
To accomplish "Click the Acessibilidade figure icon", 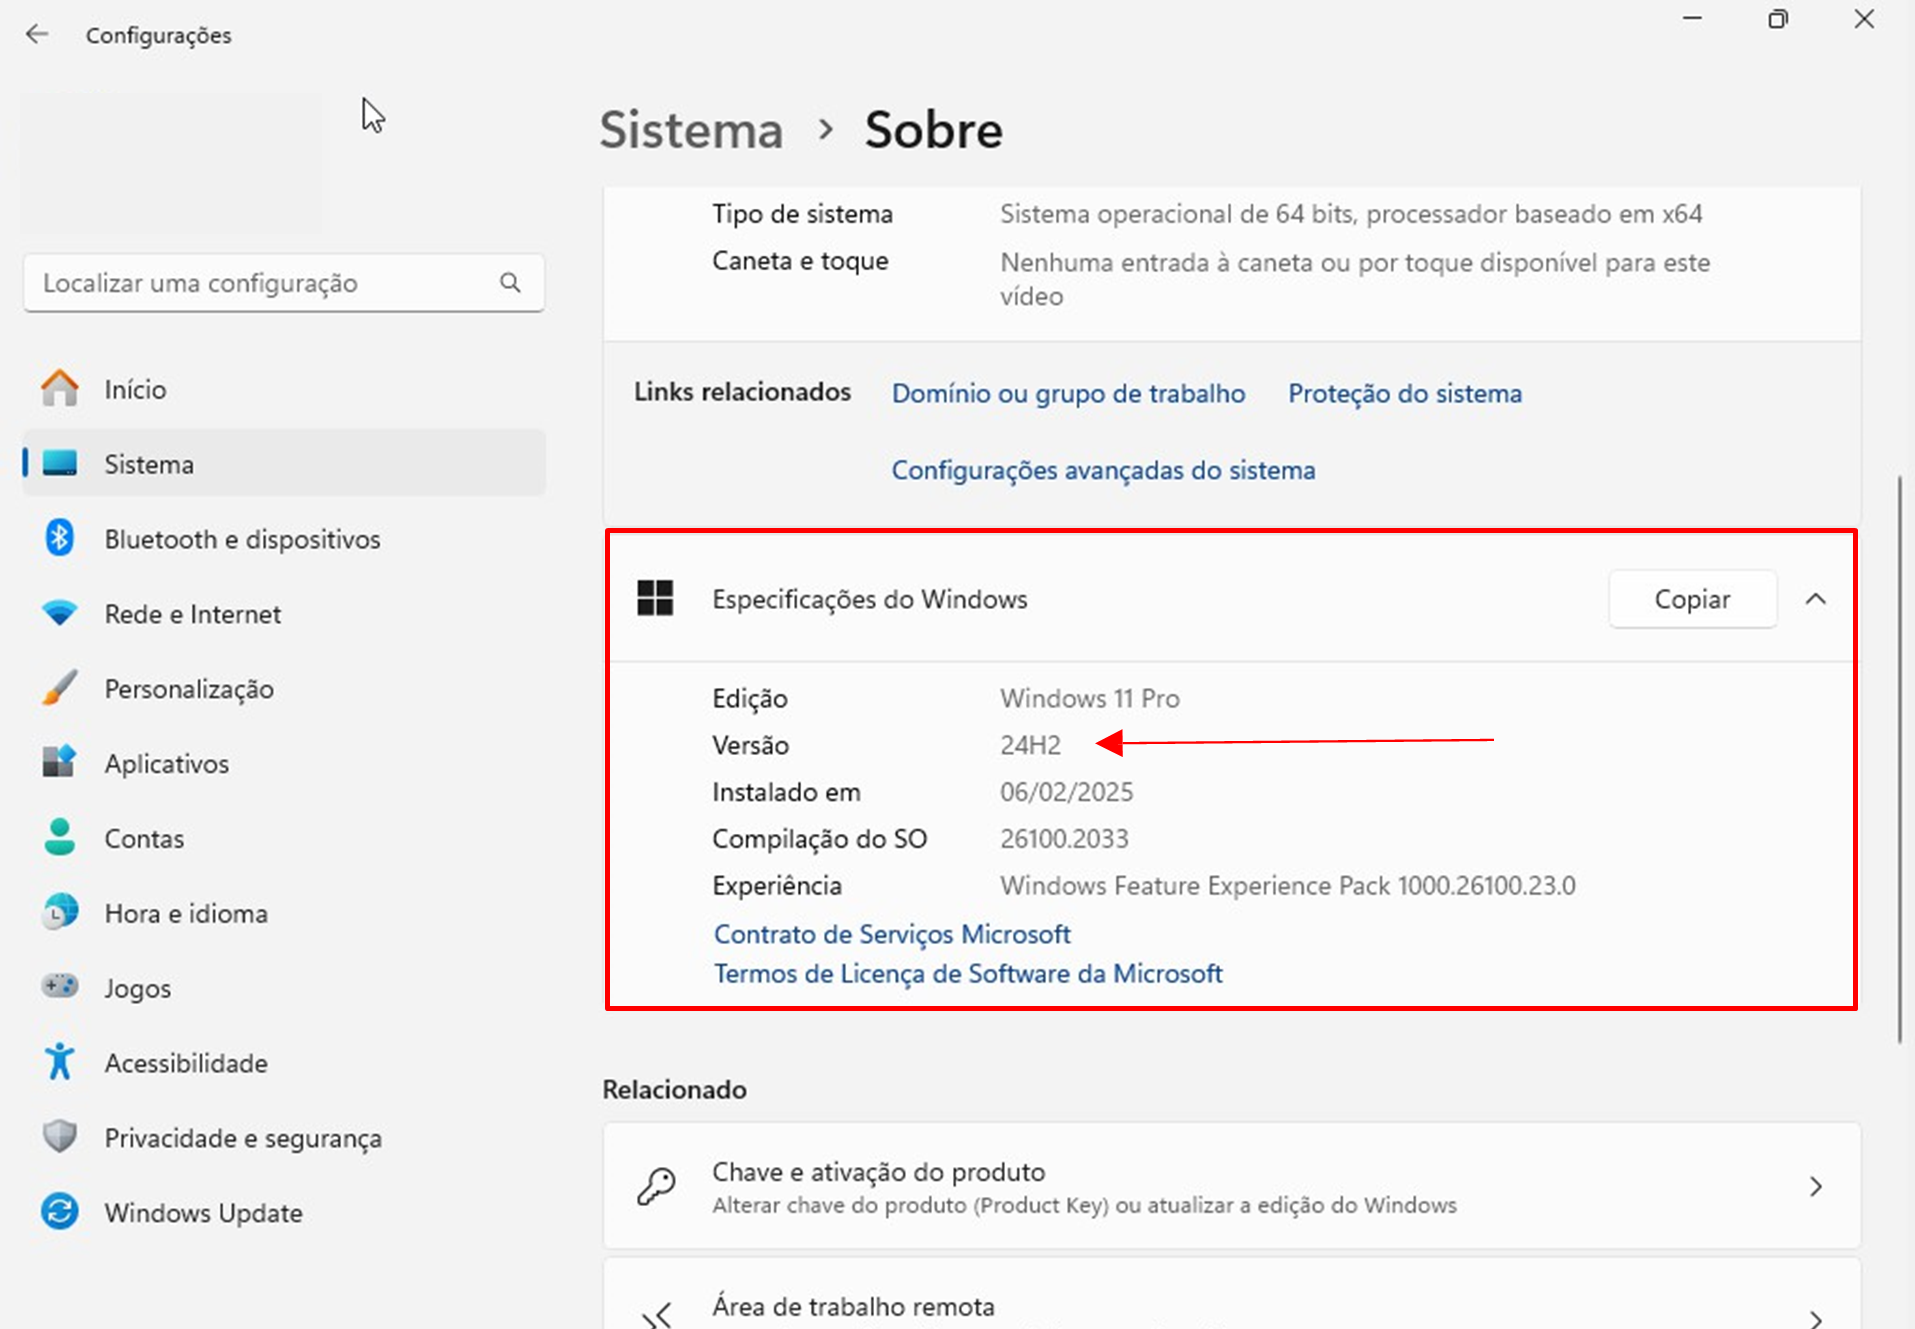I will click(x=60, y=1062).
